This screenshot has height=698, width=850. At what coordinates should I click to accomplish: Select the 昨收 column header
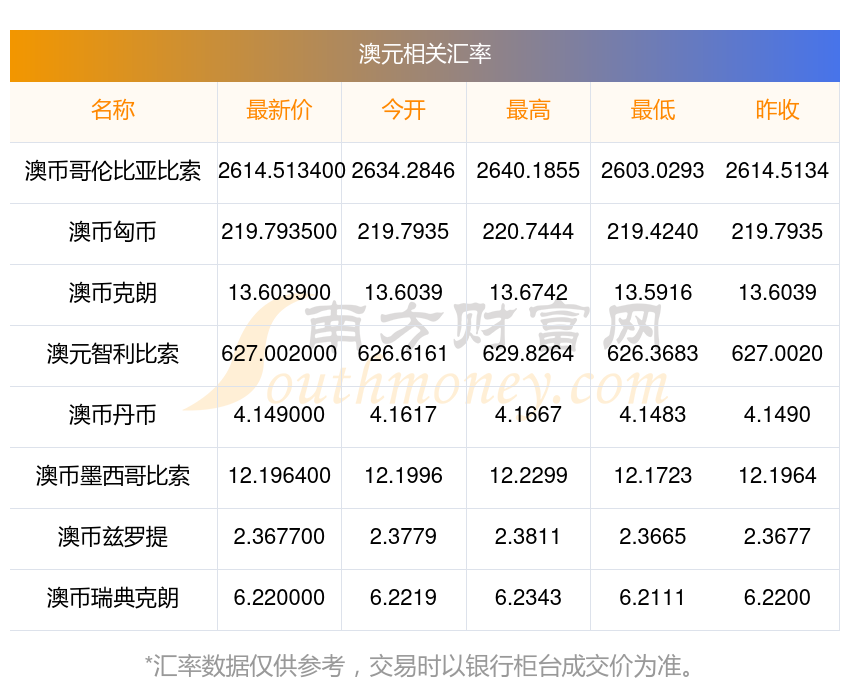coord(777,110)
